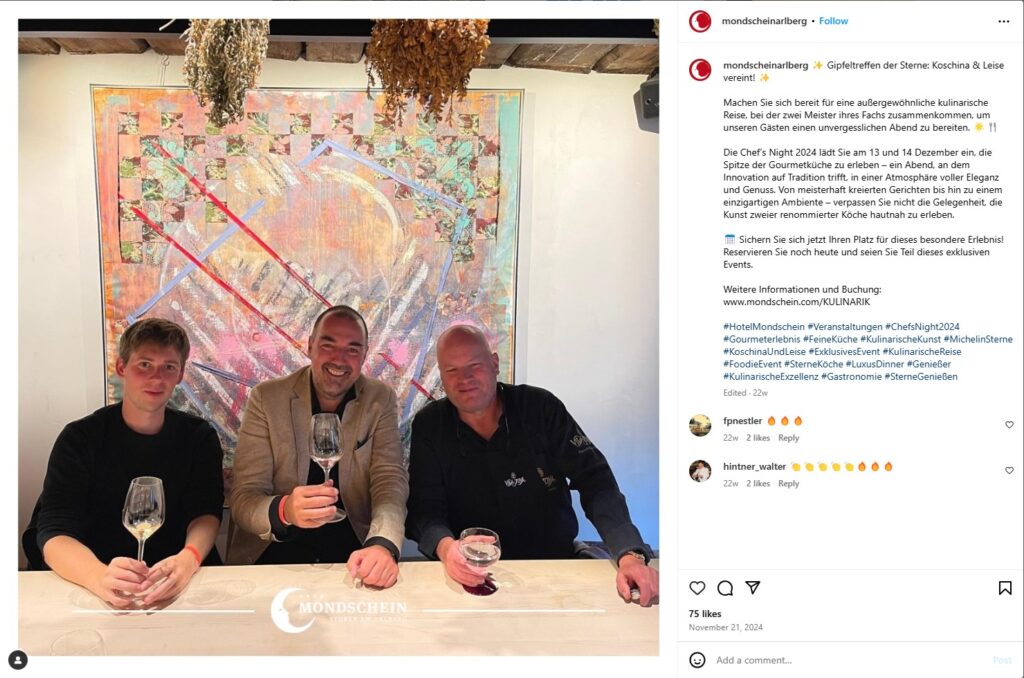
Task: Open hintner_walter's avatar thumbnail
Action: (x=700, y=471)
